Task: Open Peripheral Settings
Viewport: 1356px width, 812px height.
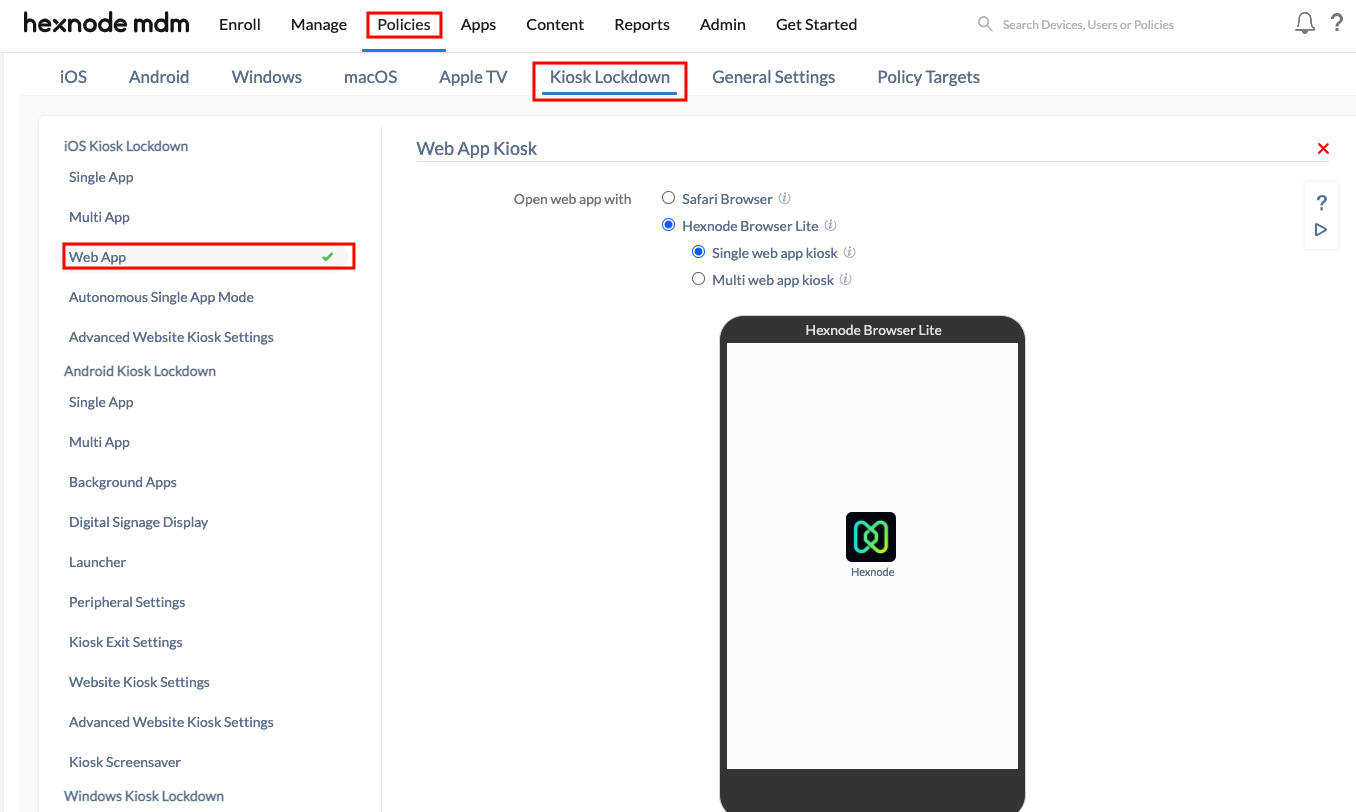Action: pos(127,602)
